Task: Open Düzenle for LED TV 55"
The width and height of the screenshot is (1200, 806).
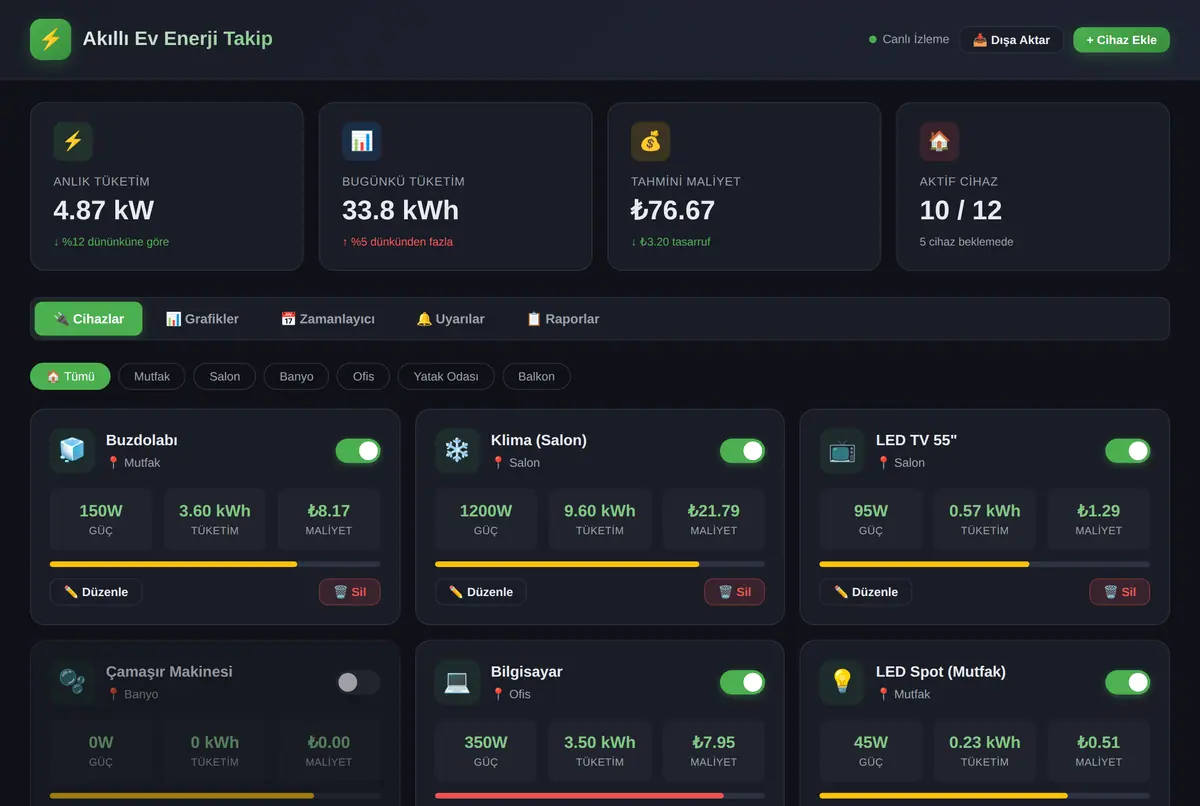Action: pyautogui.click(x=866, y=592)
